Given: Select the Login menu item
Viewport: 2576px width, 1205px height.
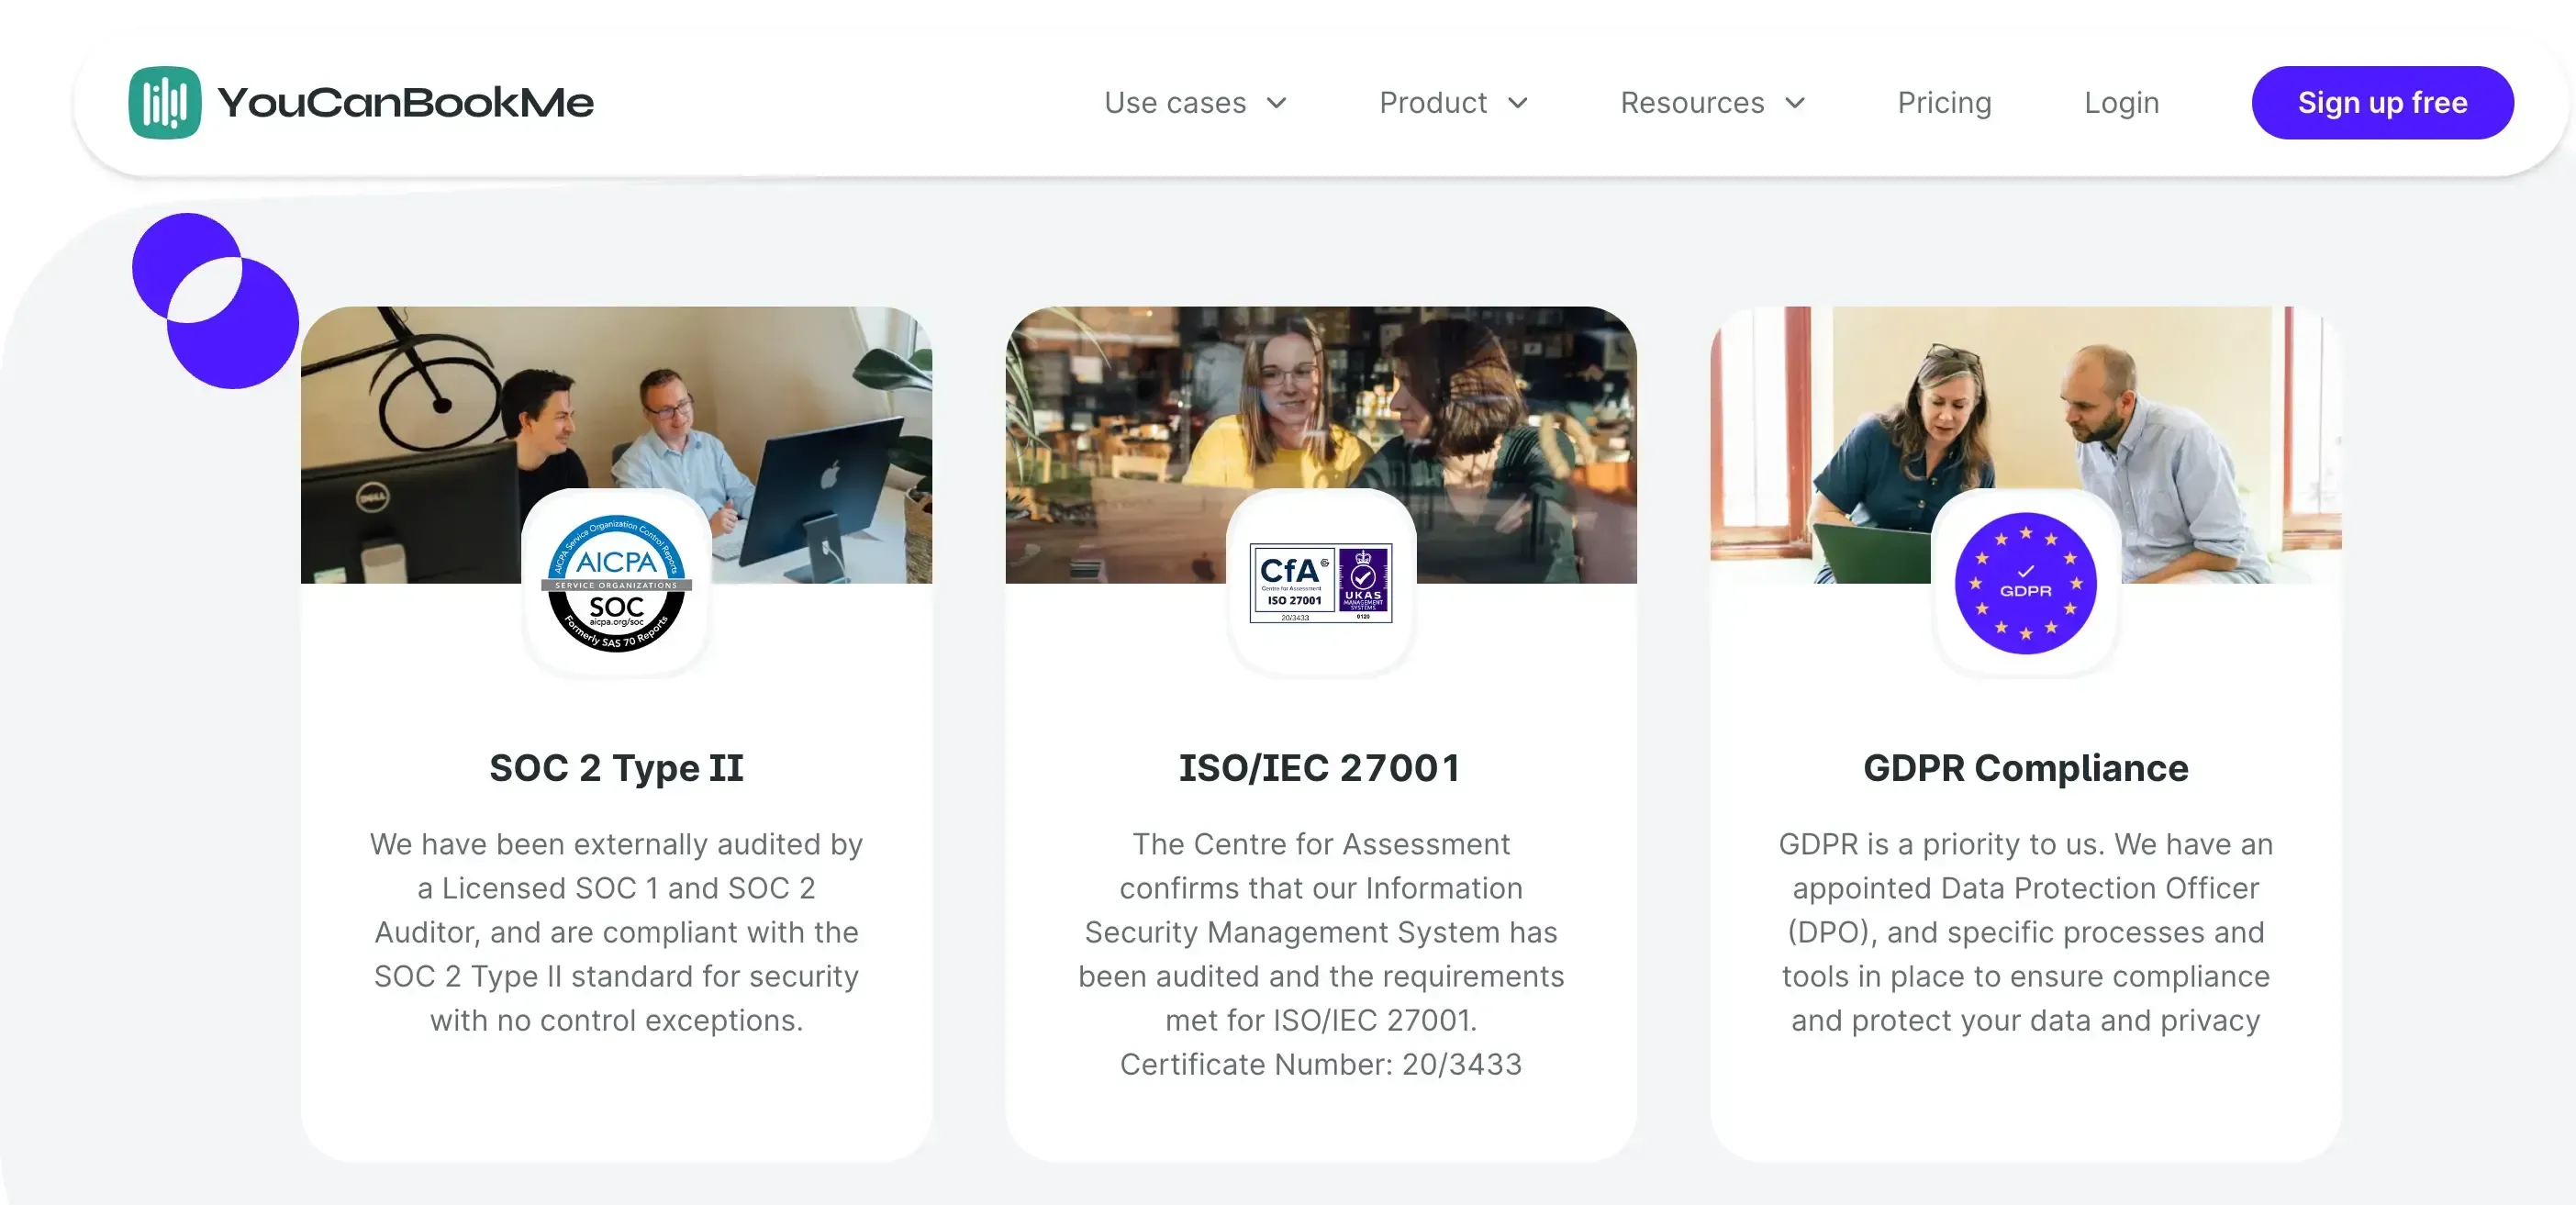Looking at the screenshot, I should [x=2120, y=102].
